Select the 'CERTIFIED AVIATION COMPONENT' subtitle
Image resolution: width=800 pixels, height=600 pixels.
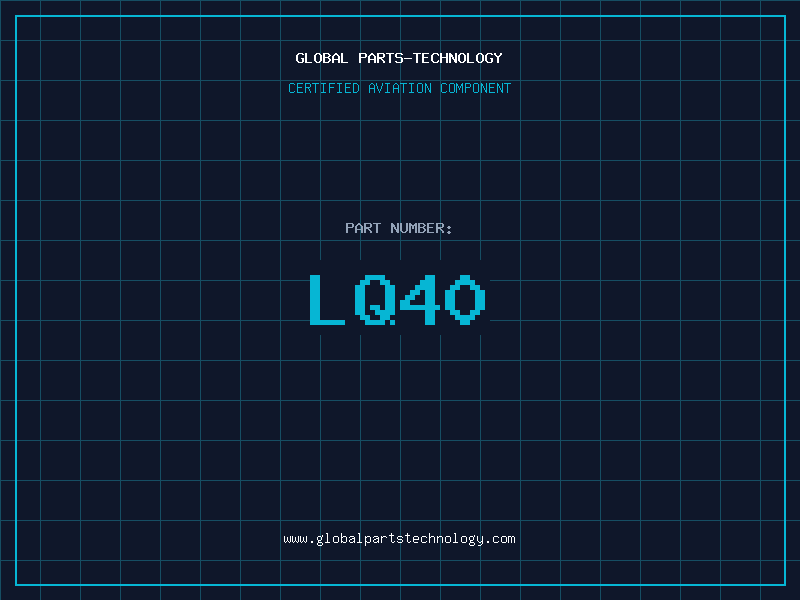click(x=399, y=88)
